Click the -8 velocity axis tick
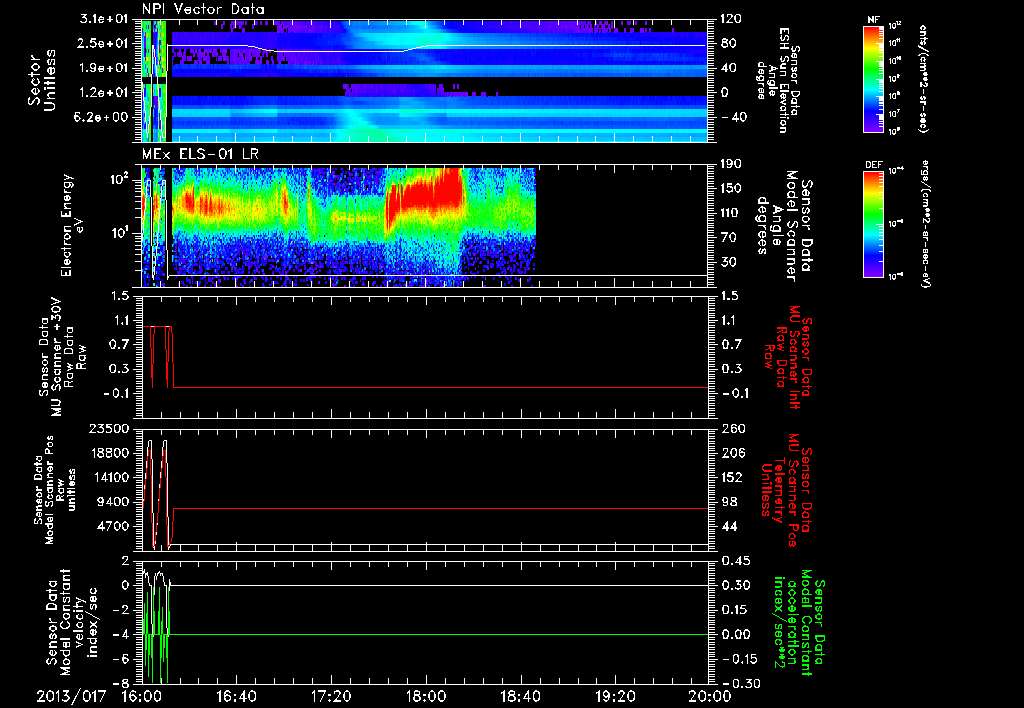This screenshot has width=1024, height=708. [x=122, y=683]
